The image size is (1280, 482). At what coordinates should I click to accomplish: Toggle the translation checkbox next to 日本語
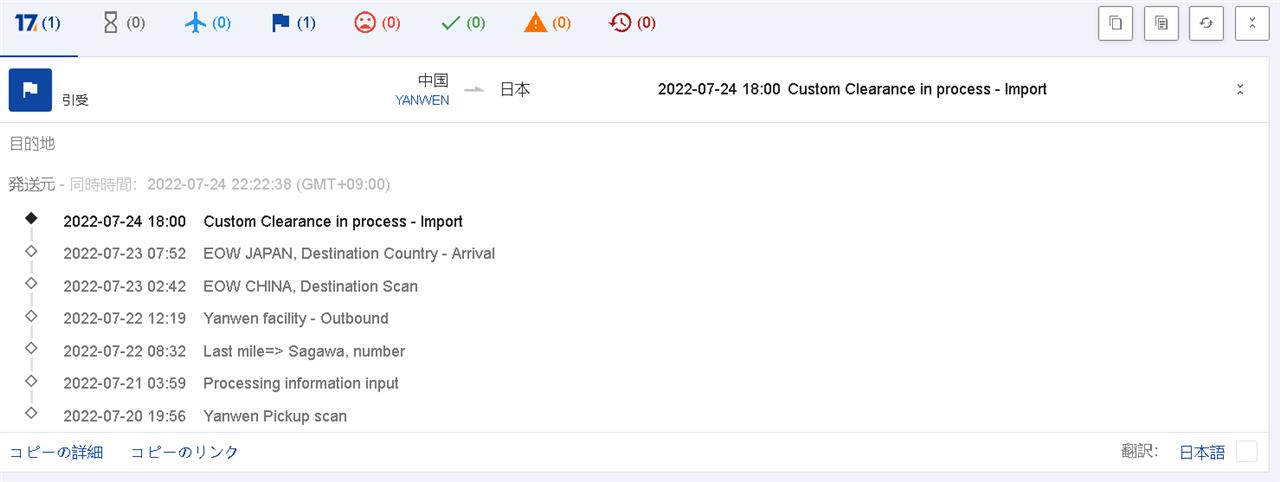click(x=1246, y=452)
